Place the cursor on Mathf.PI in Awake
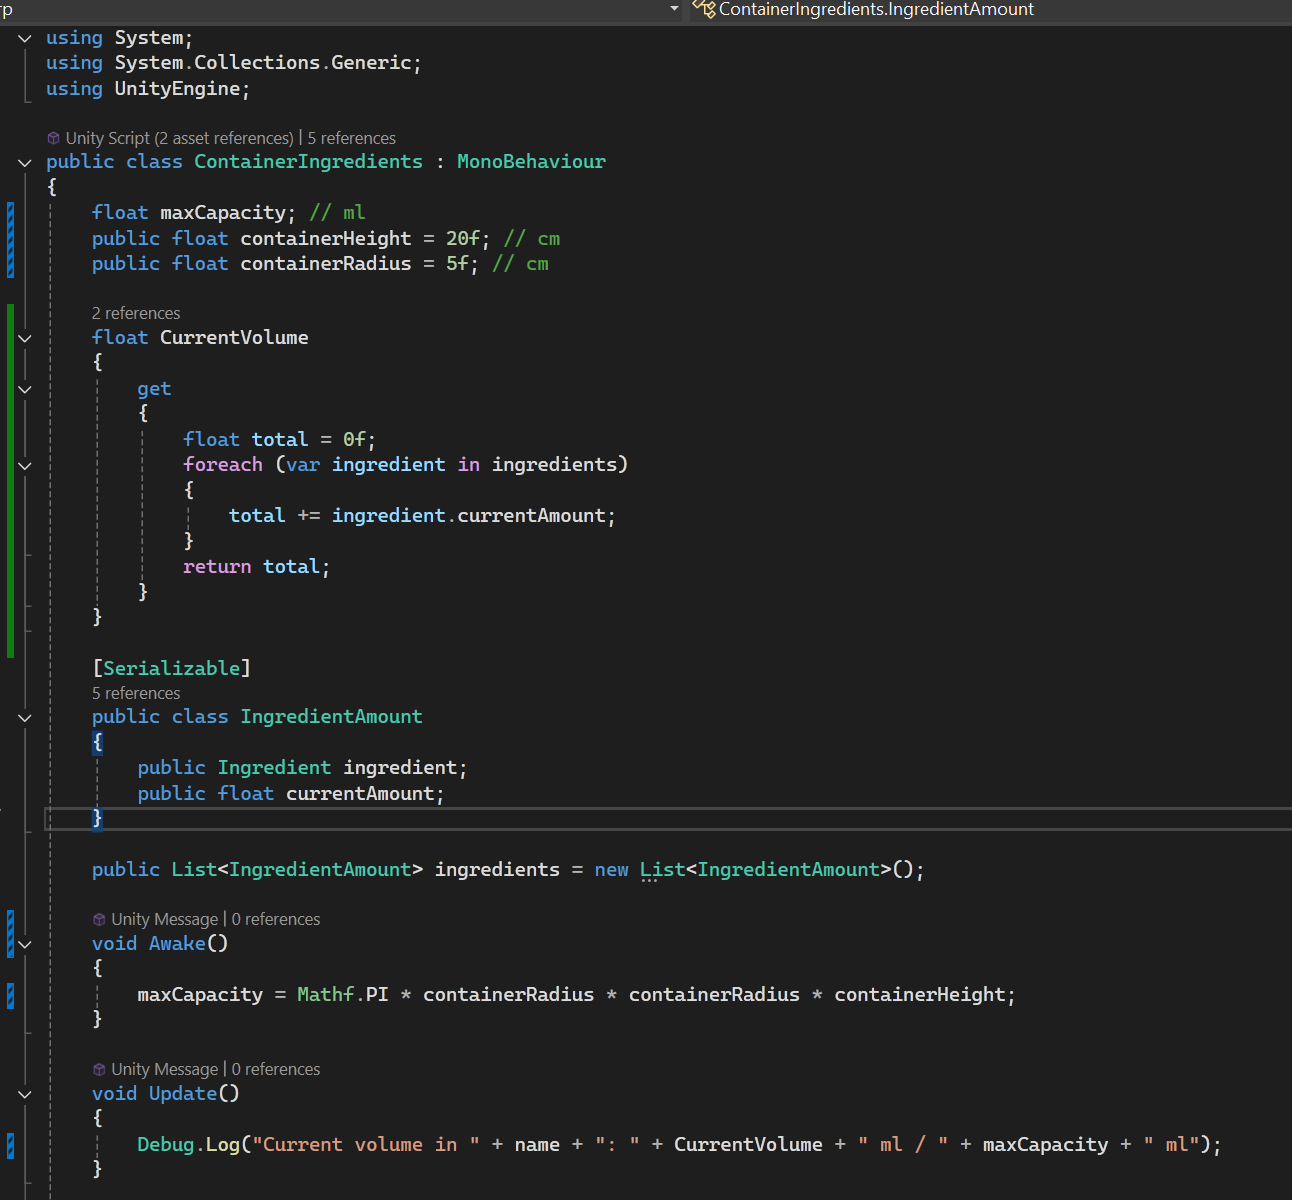 click(x=342, y=995)
